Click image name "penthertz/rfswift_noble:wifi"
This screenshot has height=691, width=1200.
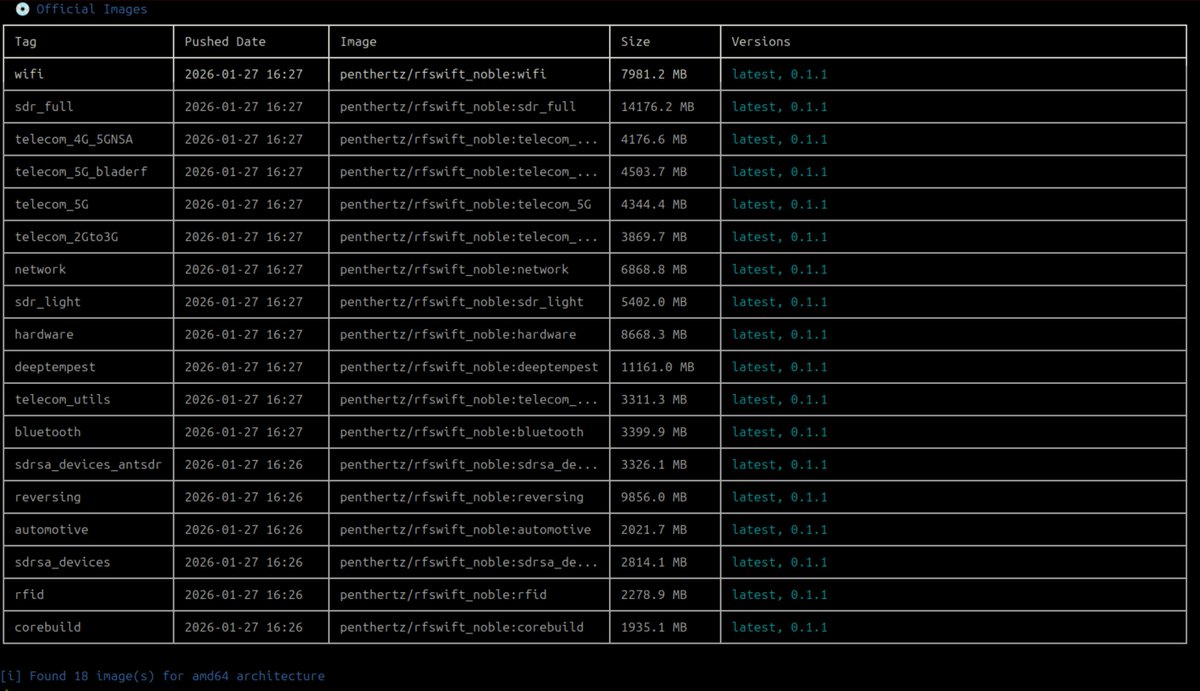point(443,74)
